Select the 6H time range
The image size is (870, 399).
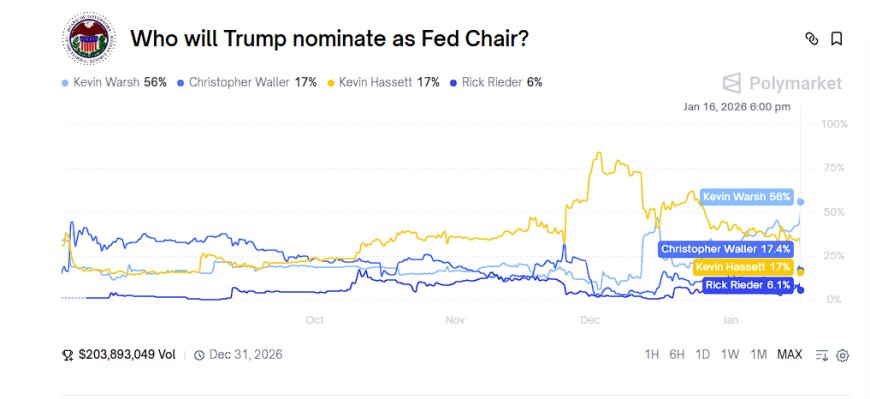click(x=677, y=355)
